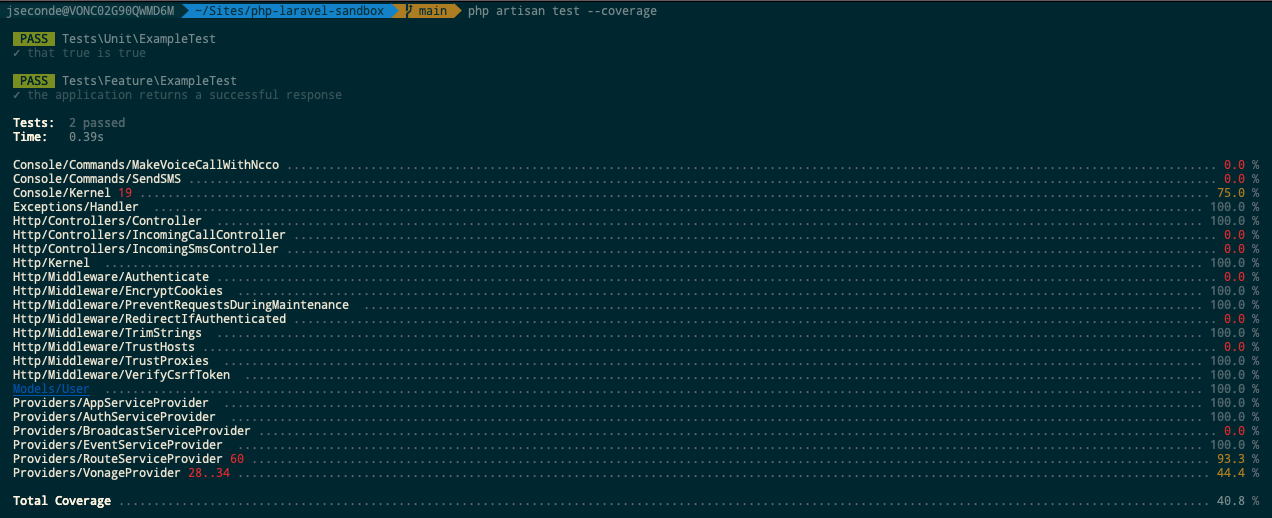Click the red line number 19 after Console/Kernel
The image size is (1272, 518).
(125, 193)
